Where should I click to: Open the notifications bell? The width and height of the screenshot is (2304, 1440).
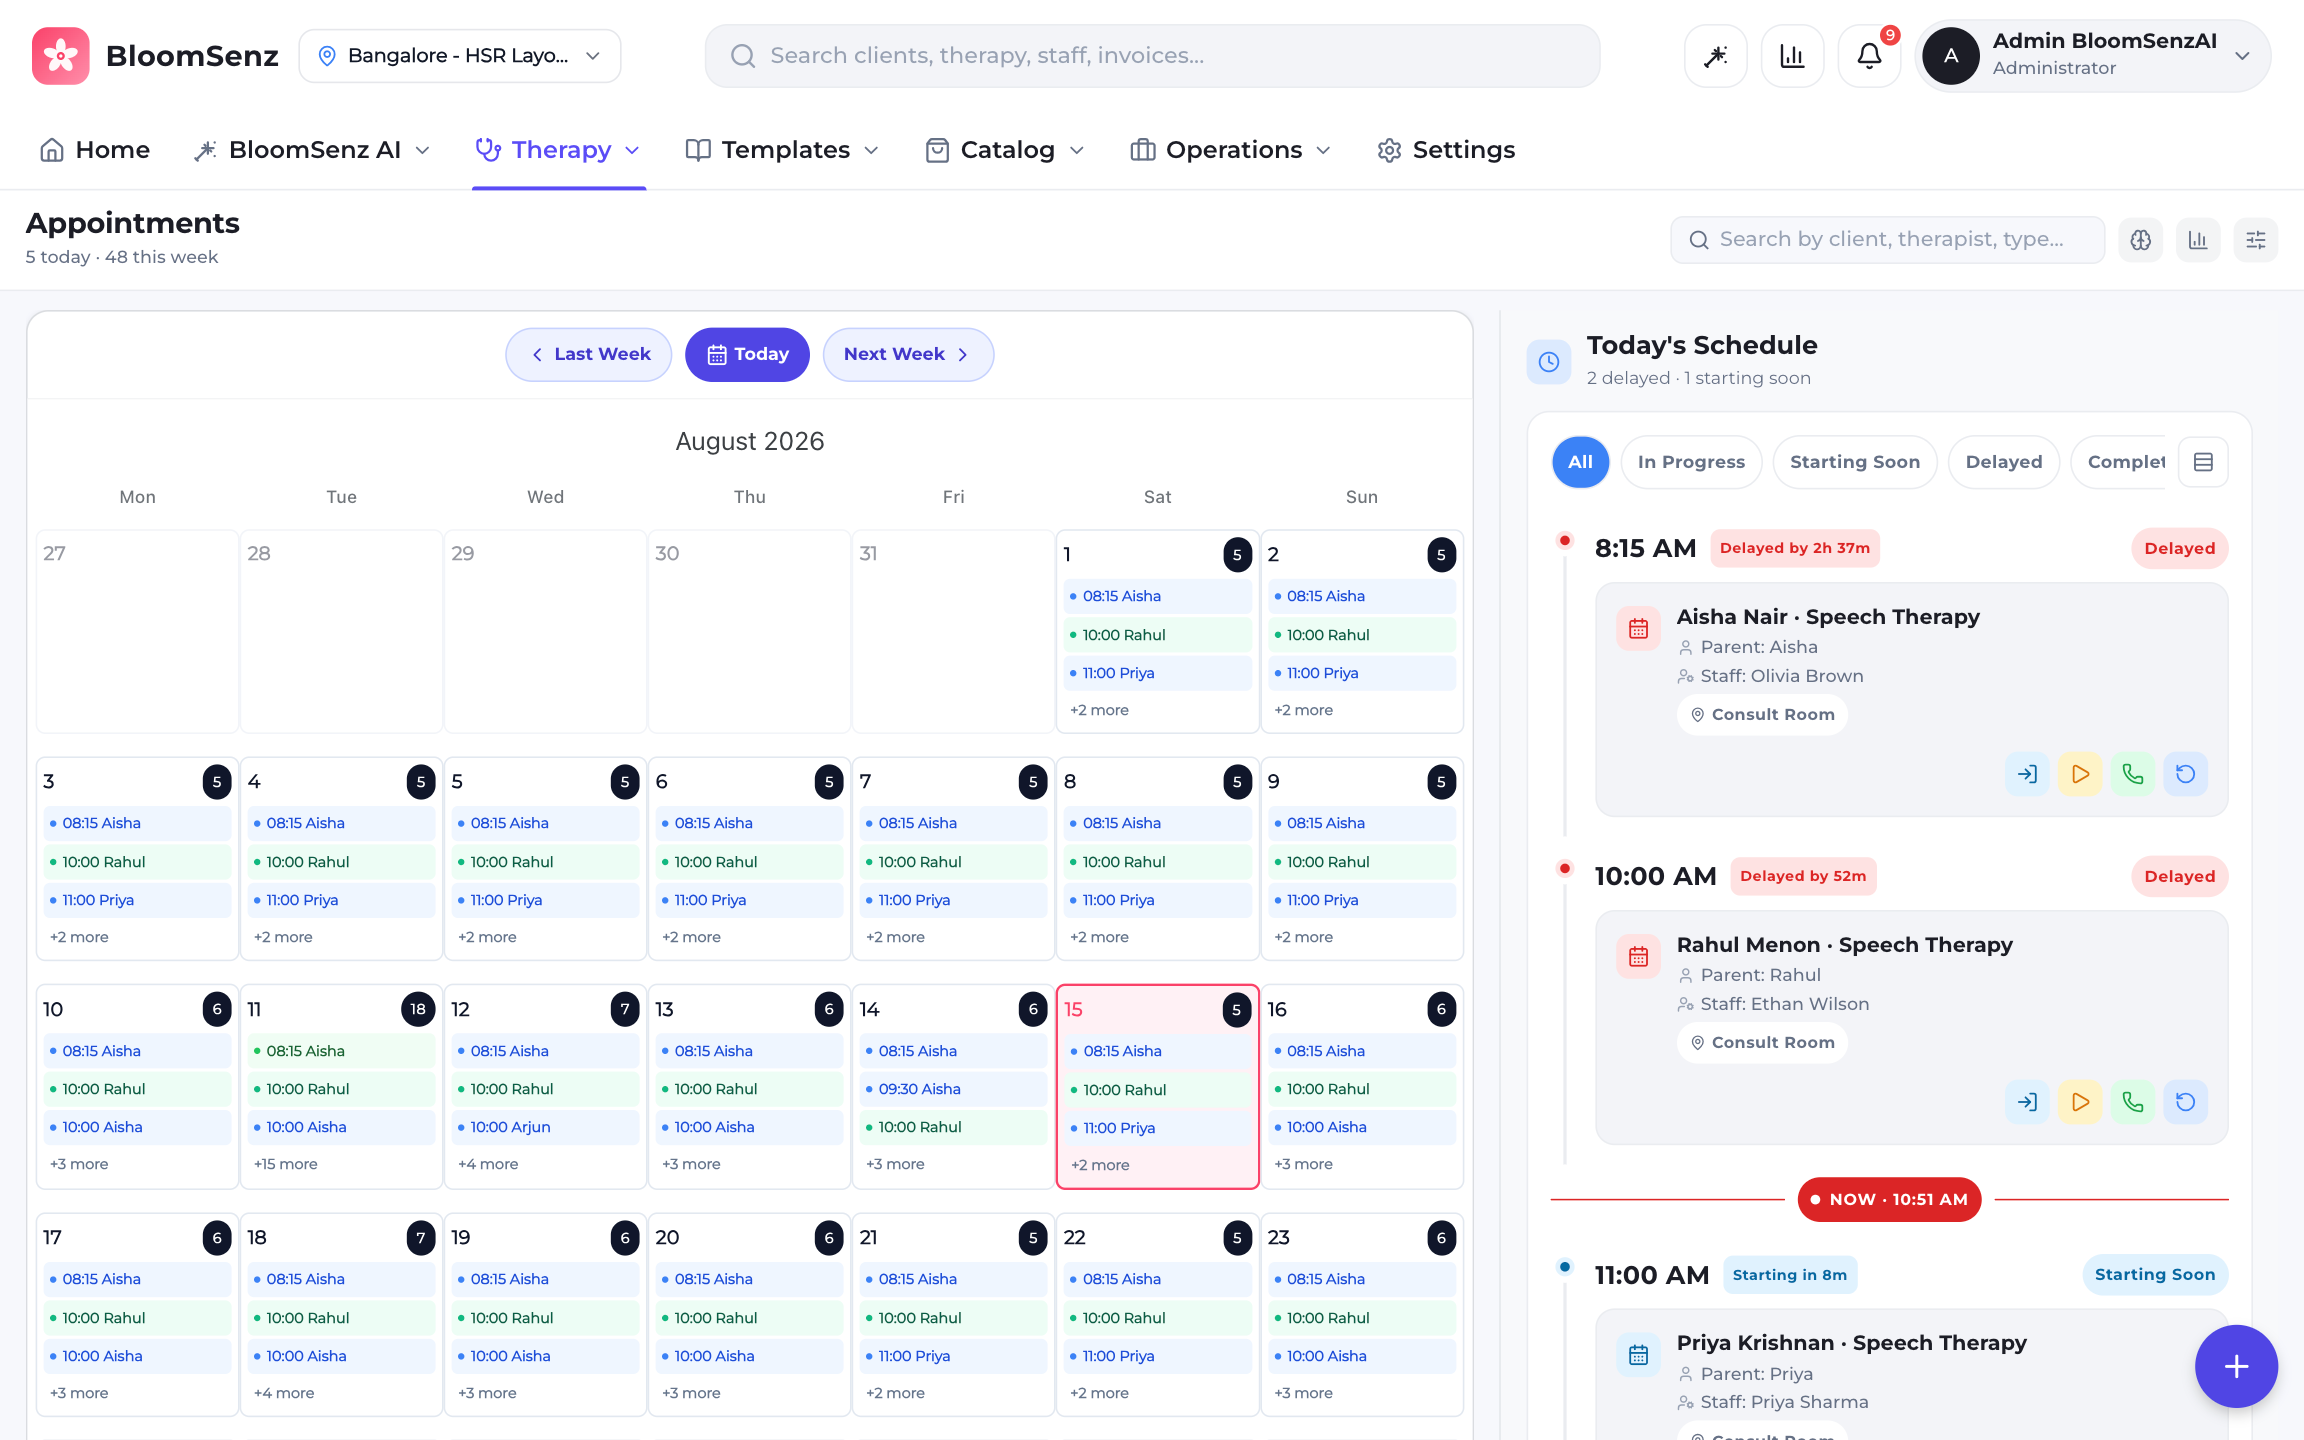click(x=1869, y=56)
